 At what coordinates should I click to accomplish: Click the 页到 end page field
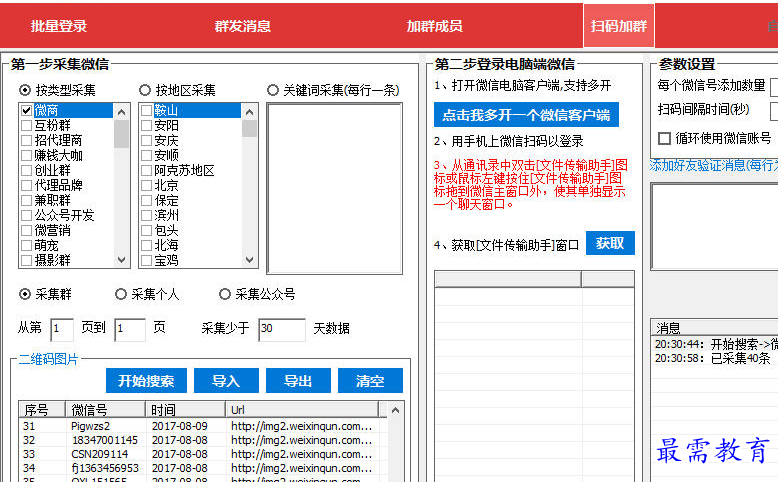click(x=130, y=329)
